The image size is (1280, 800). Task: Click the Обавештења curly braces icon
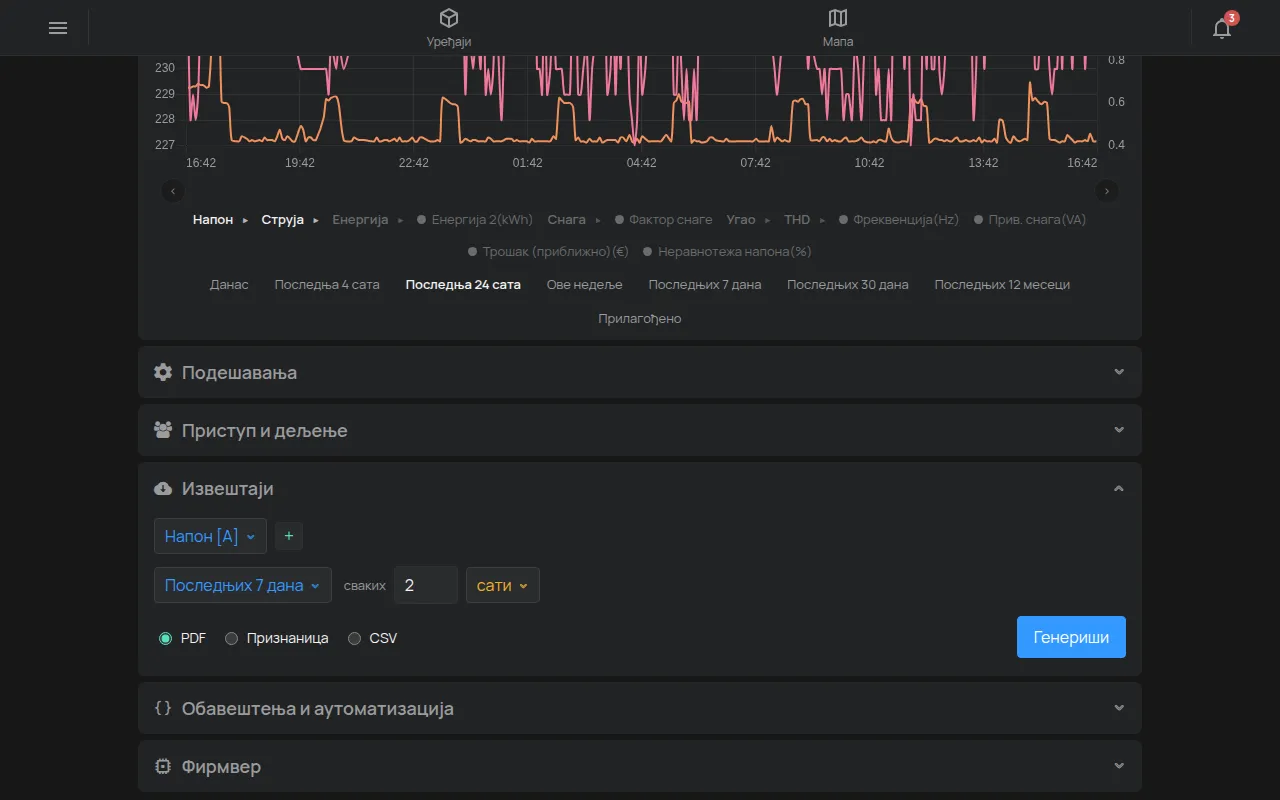coord(163,708)
